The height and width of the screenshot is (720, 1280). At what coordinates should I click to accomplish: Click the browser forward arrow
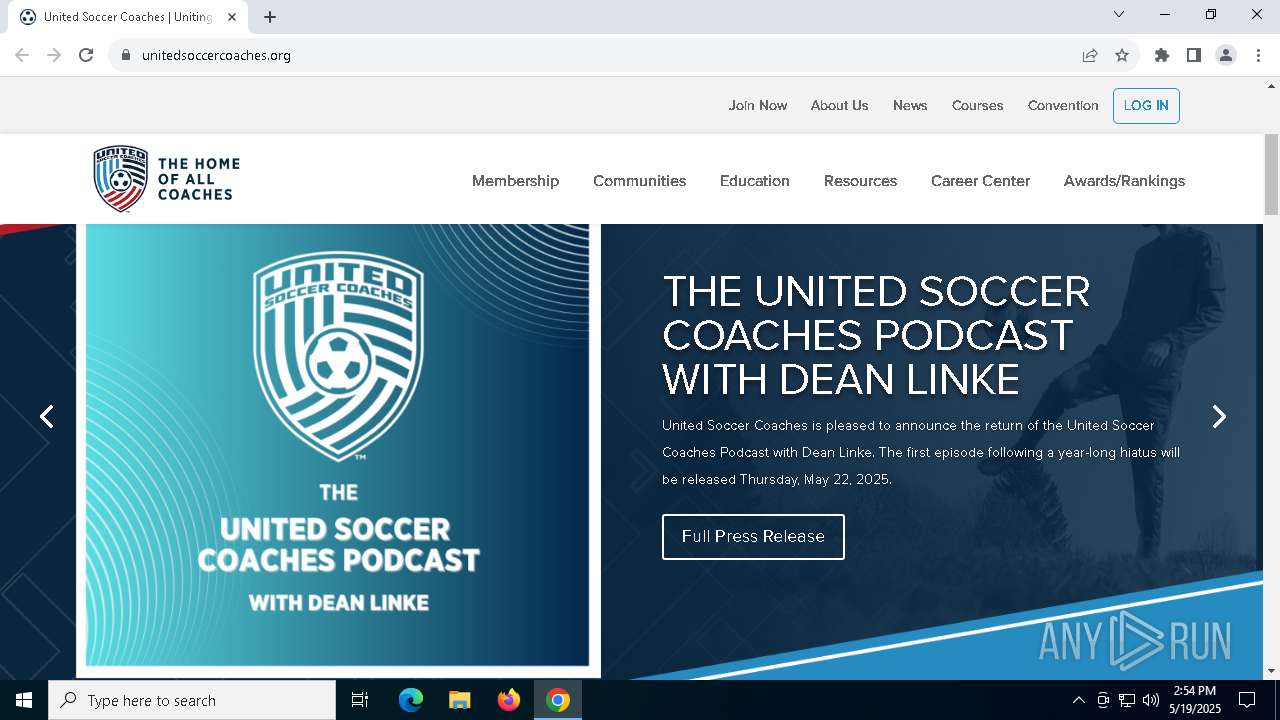click(54, 55)
